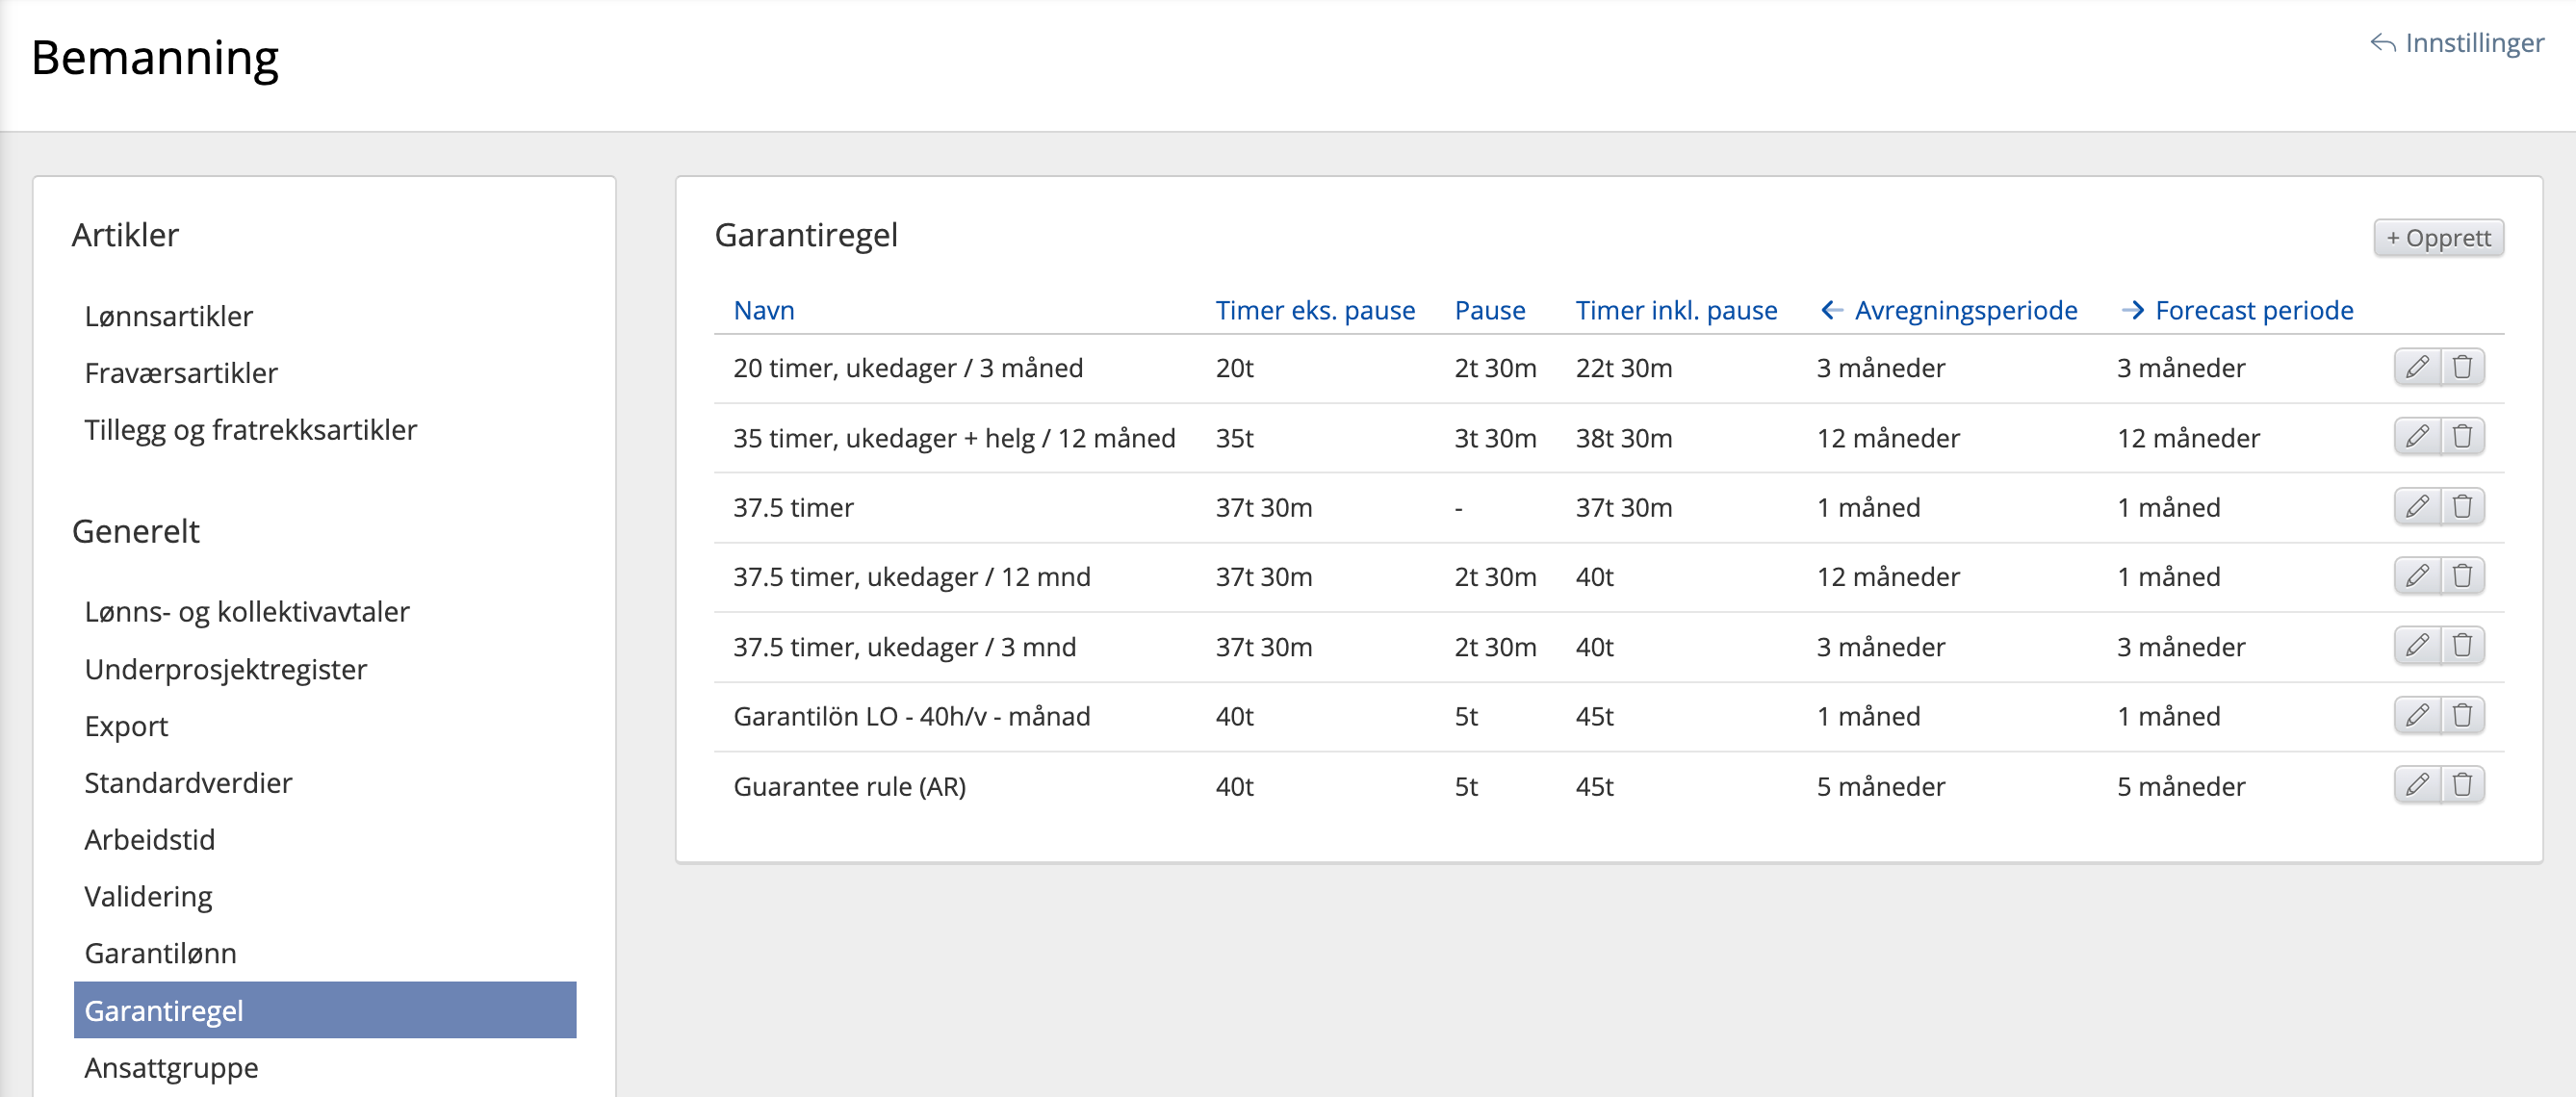Delete the 'Garantilön LO - 40h/v - månad' rule
The height and width of the screenshot is (1097, 2576).
[x=2462, y=715]
